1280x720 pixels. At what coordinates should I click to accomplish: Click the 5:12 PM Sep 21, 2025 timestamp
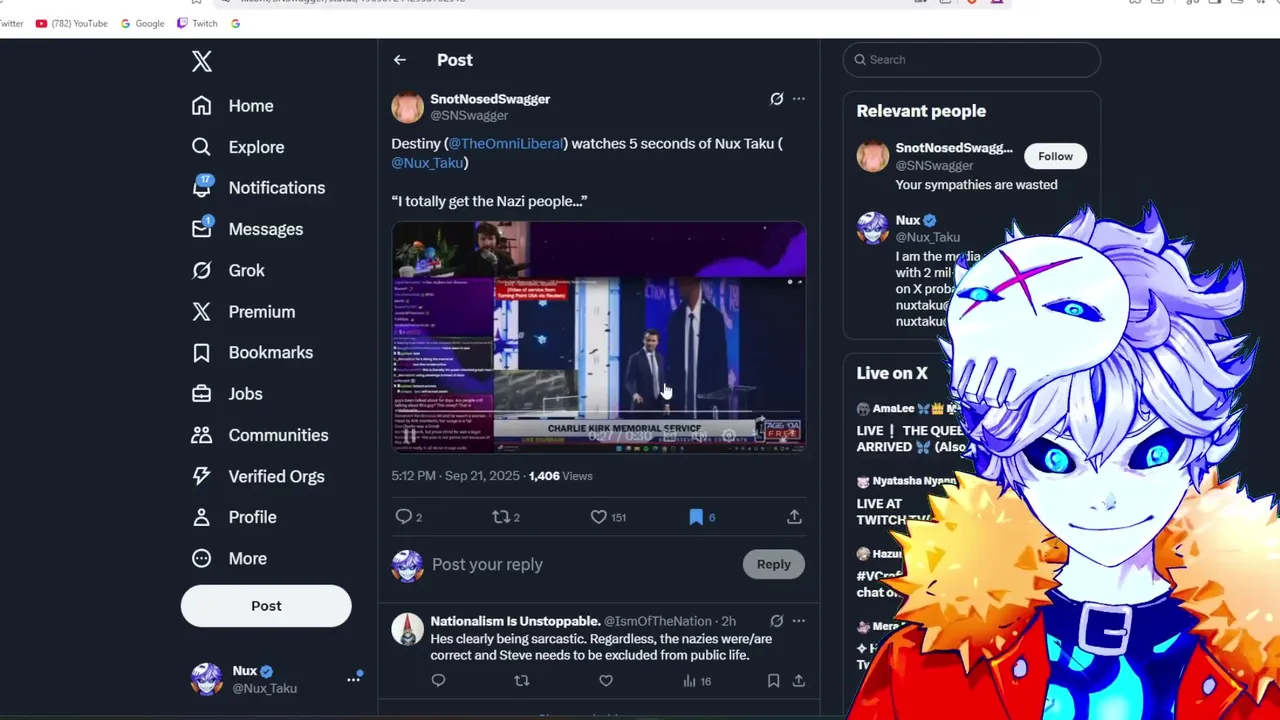pos(456,476)
